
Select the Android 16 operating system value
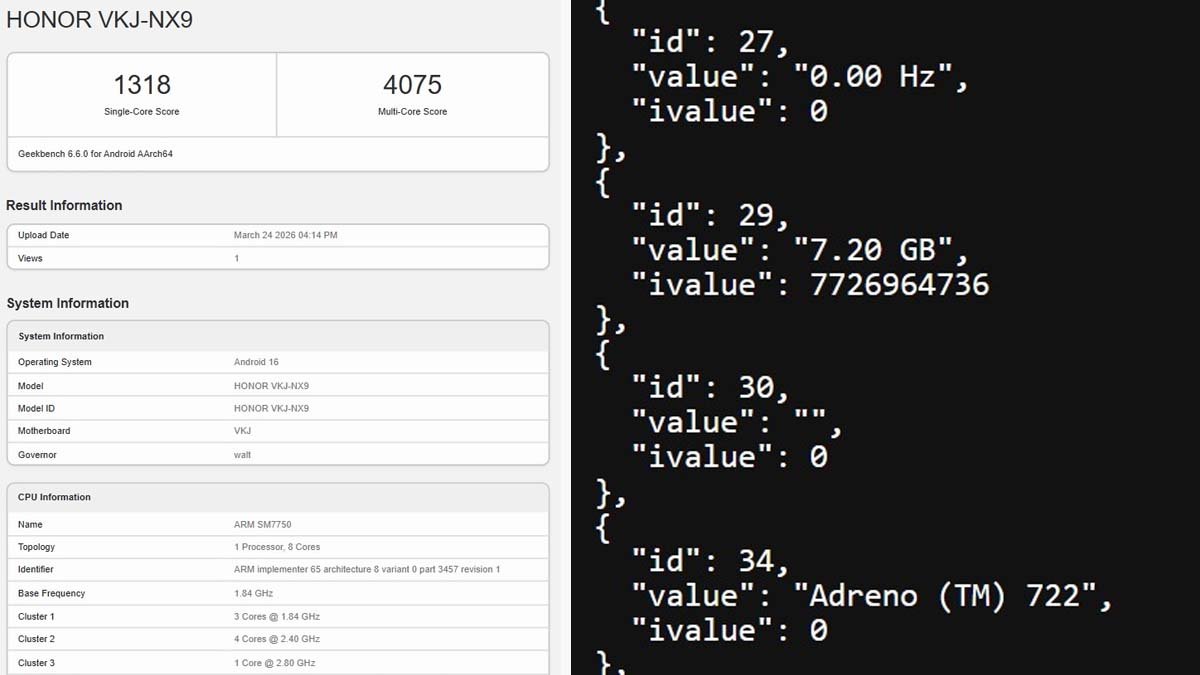pyautogui.click(x=256, y=362)
